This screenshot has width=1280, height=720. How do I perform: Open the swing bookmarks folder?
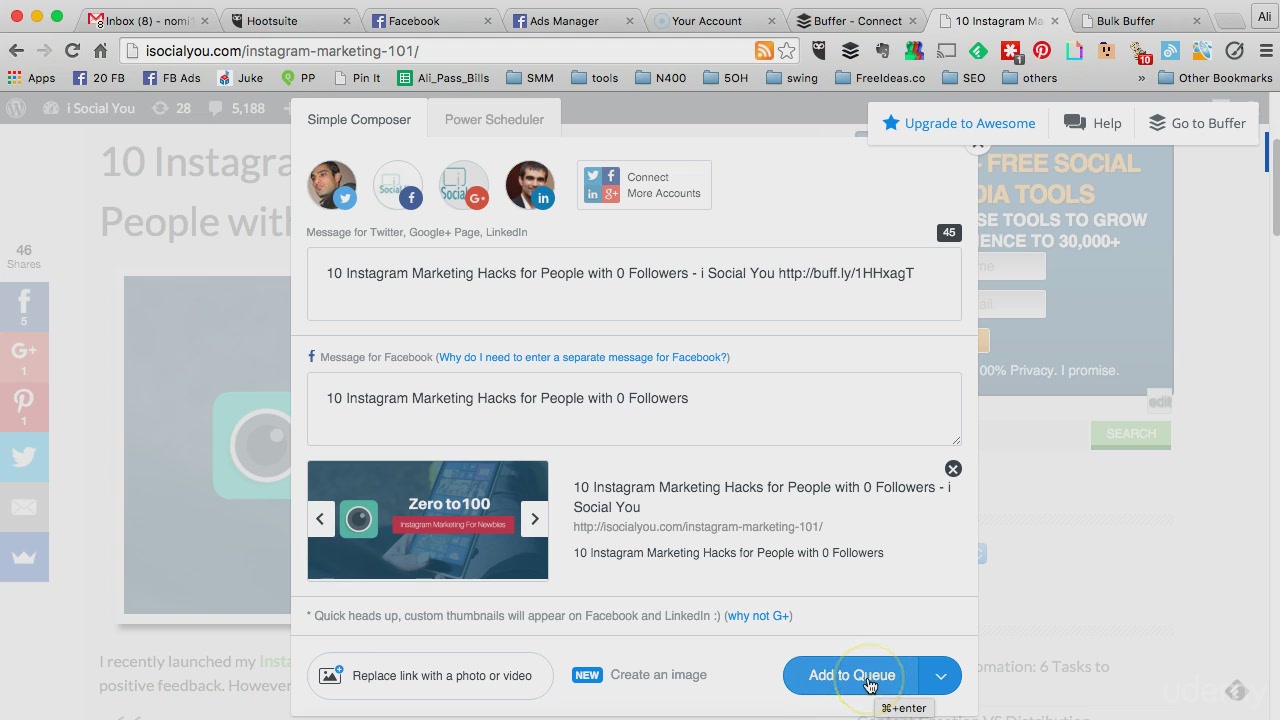coord(792,78)
